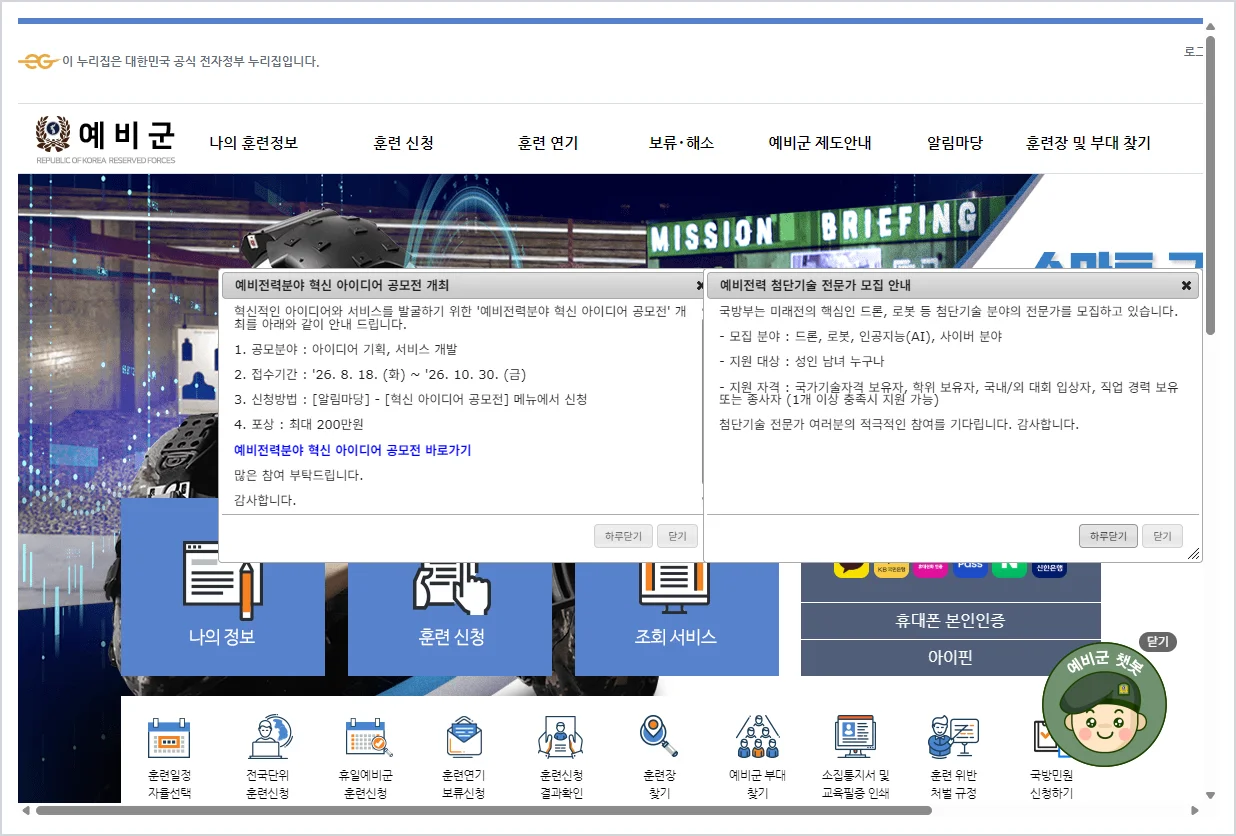Open 훈련 위반 처벌 규정 shortcut
The height and width of the screenshot is (836, 1236).
(x=953, y=757)
